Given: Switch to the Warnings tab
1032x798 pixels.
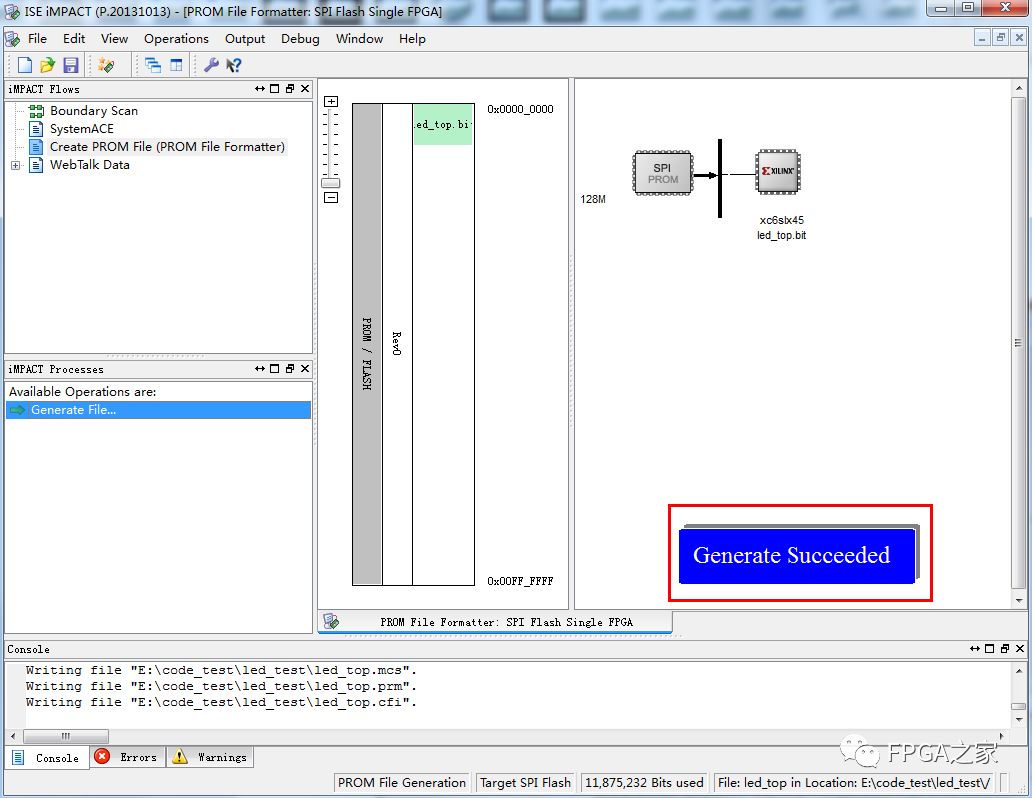Looking at the screenshot, I should (209, 757).
